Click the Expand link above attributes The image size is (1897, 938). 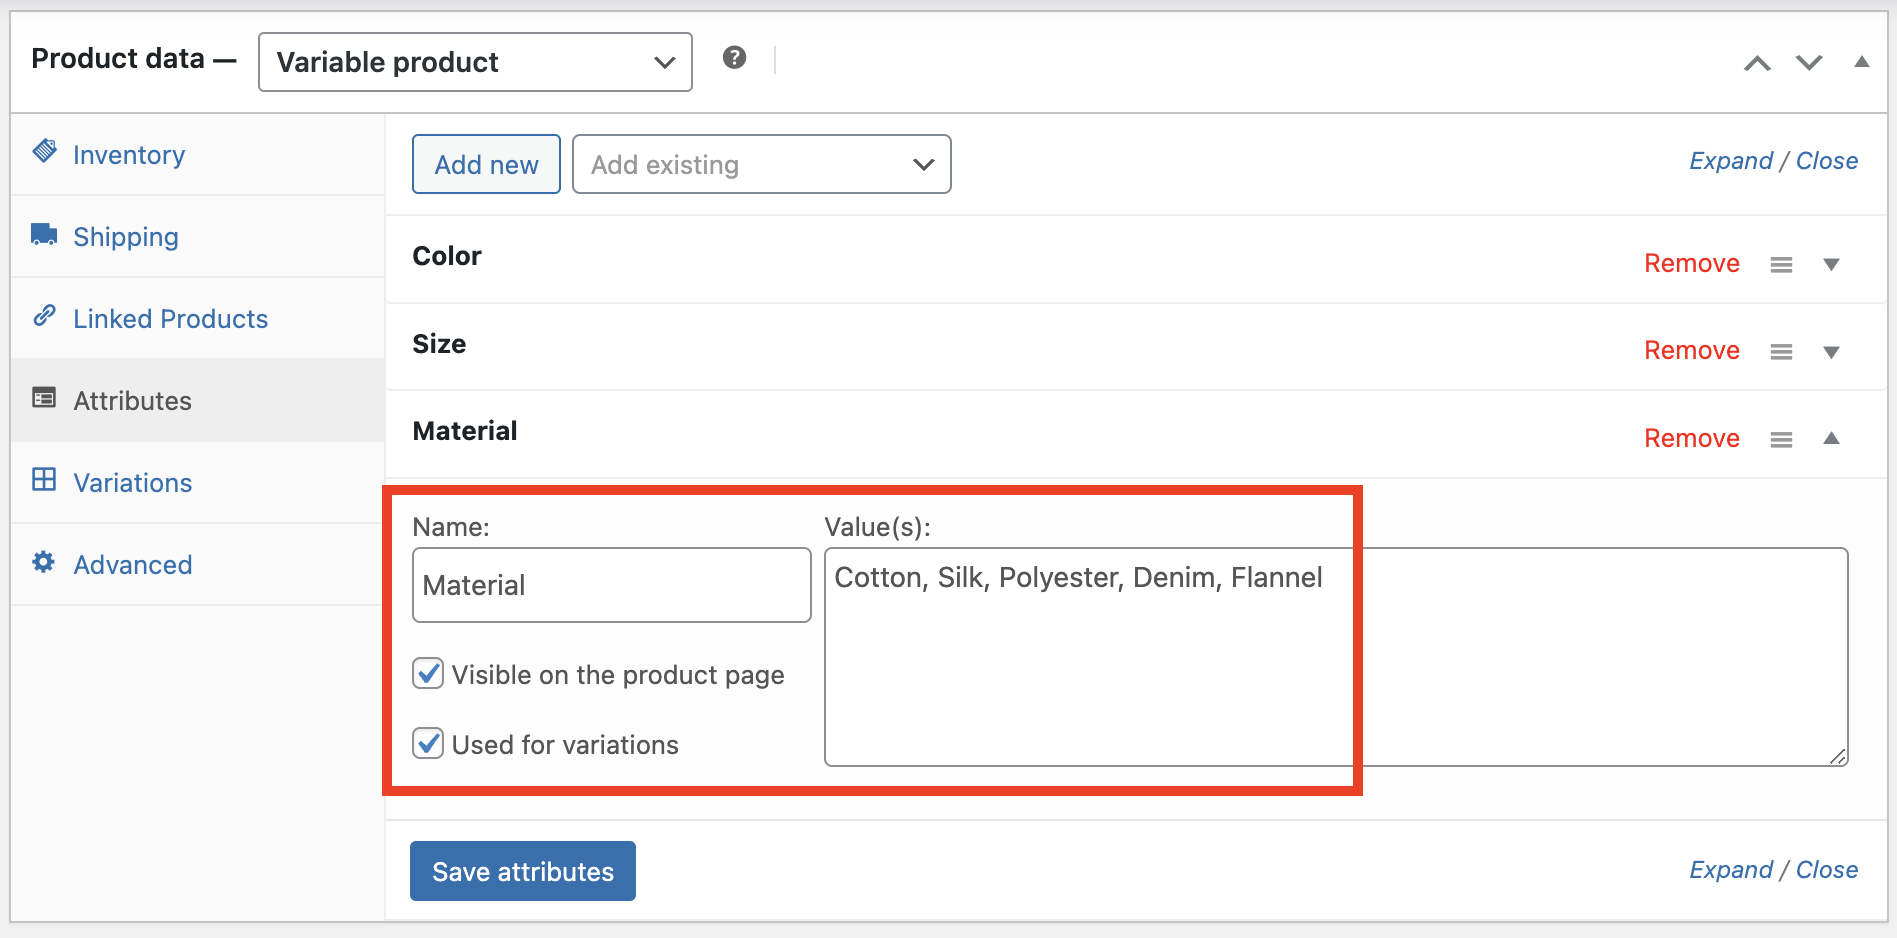point(1730,160)
